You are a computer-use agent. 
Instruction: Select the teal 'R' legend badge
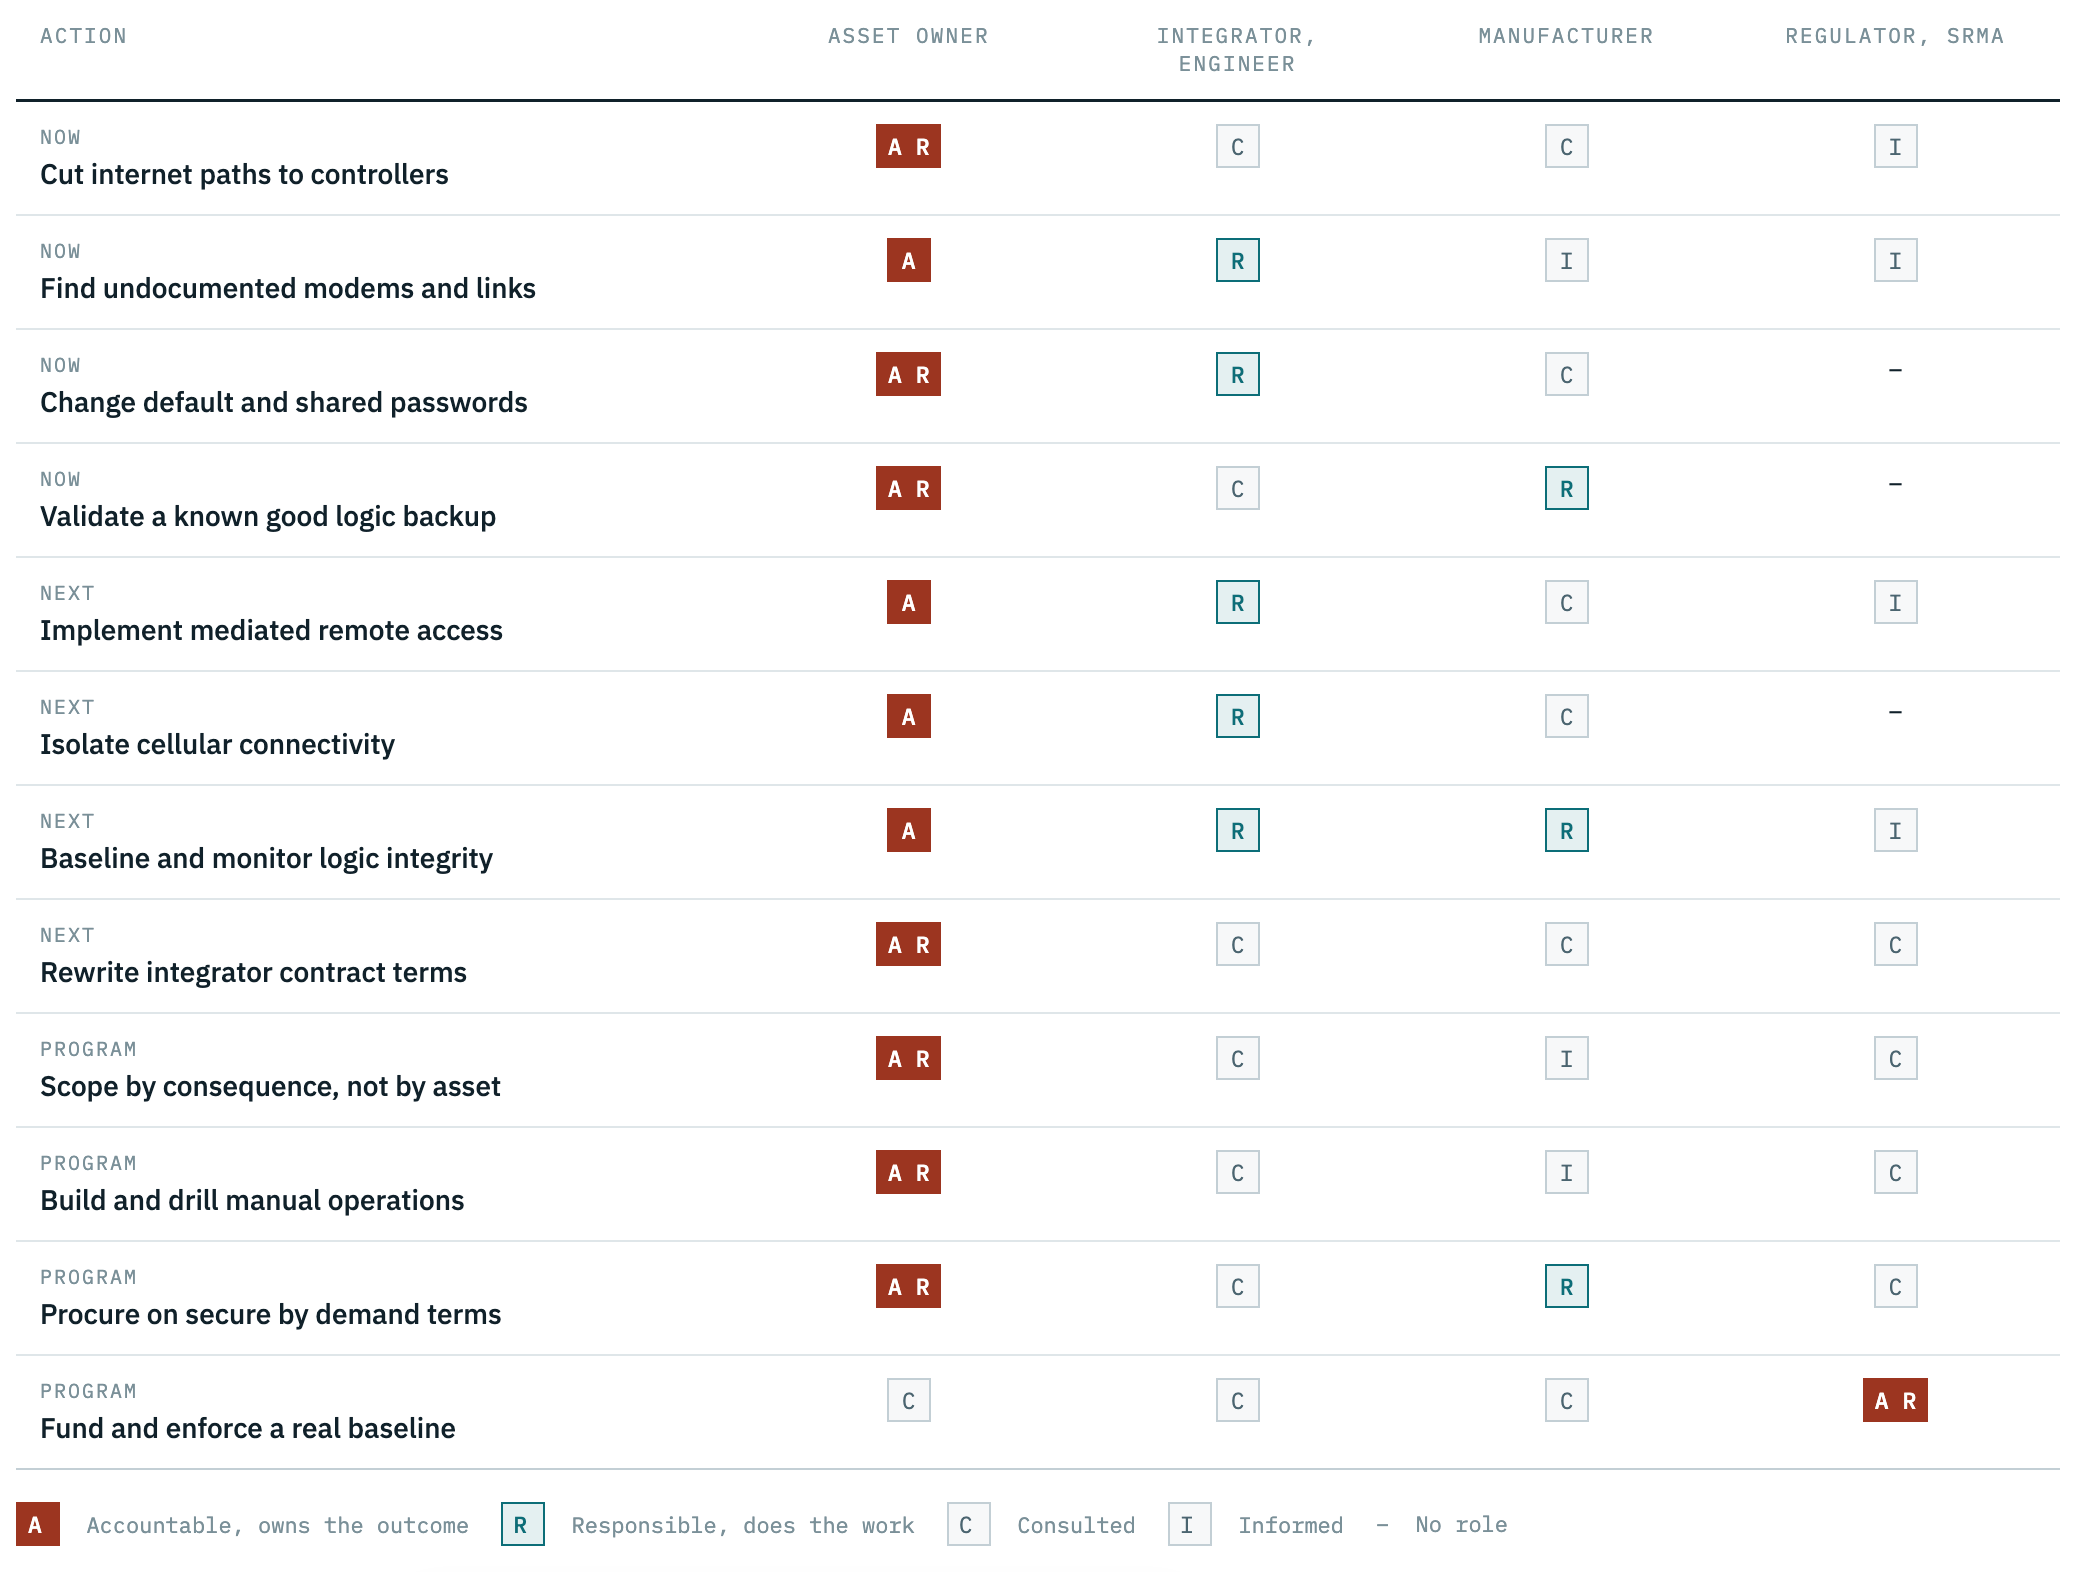point(522,1524)
